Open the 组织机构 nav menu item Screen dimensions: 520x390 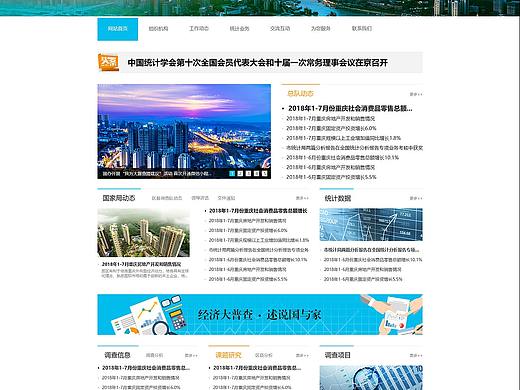tap(158, 29)
